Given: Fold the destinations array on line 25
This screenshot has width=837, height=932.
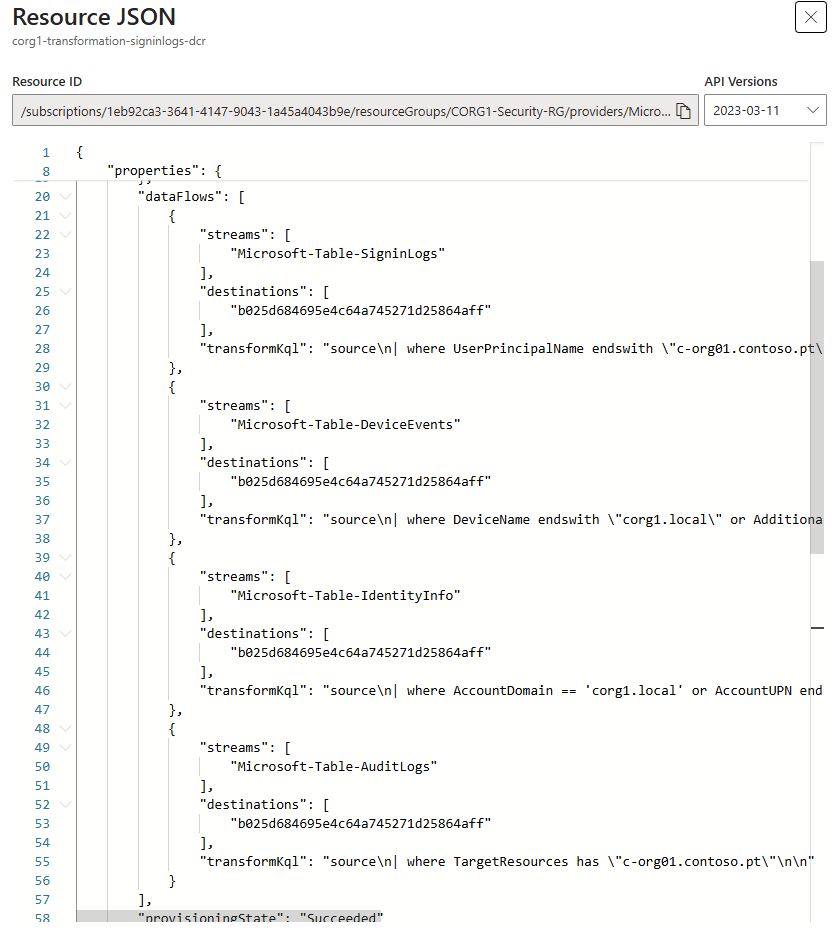Looking at the screenshot, I should pos(65,292).
